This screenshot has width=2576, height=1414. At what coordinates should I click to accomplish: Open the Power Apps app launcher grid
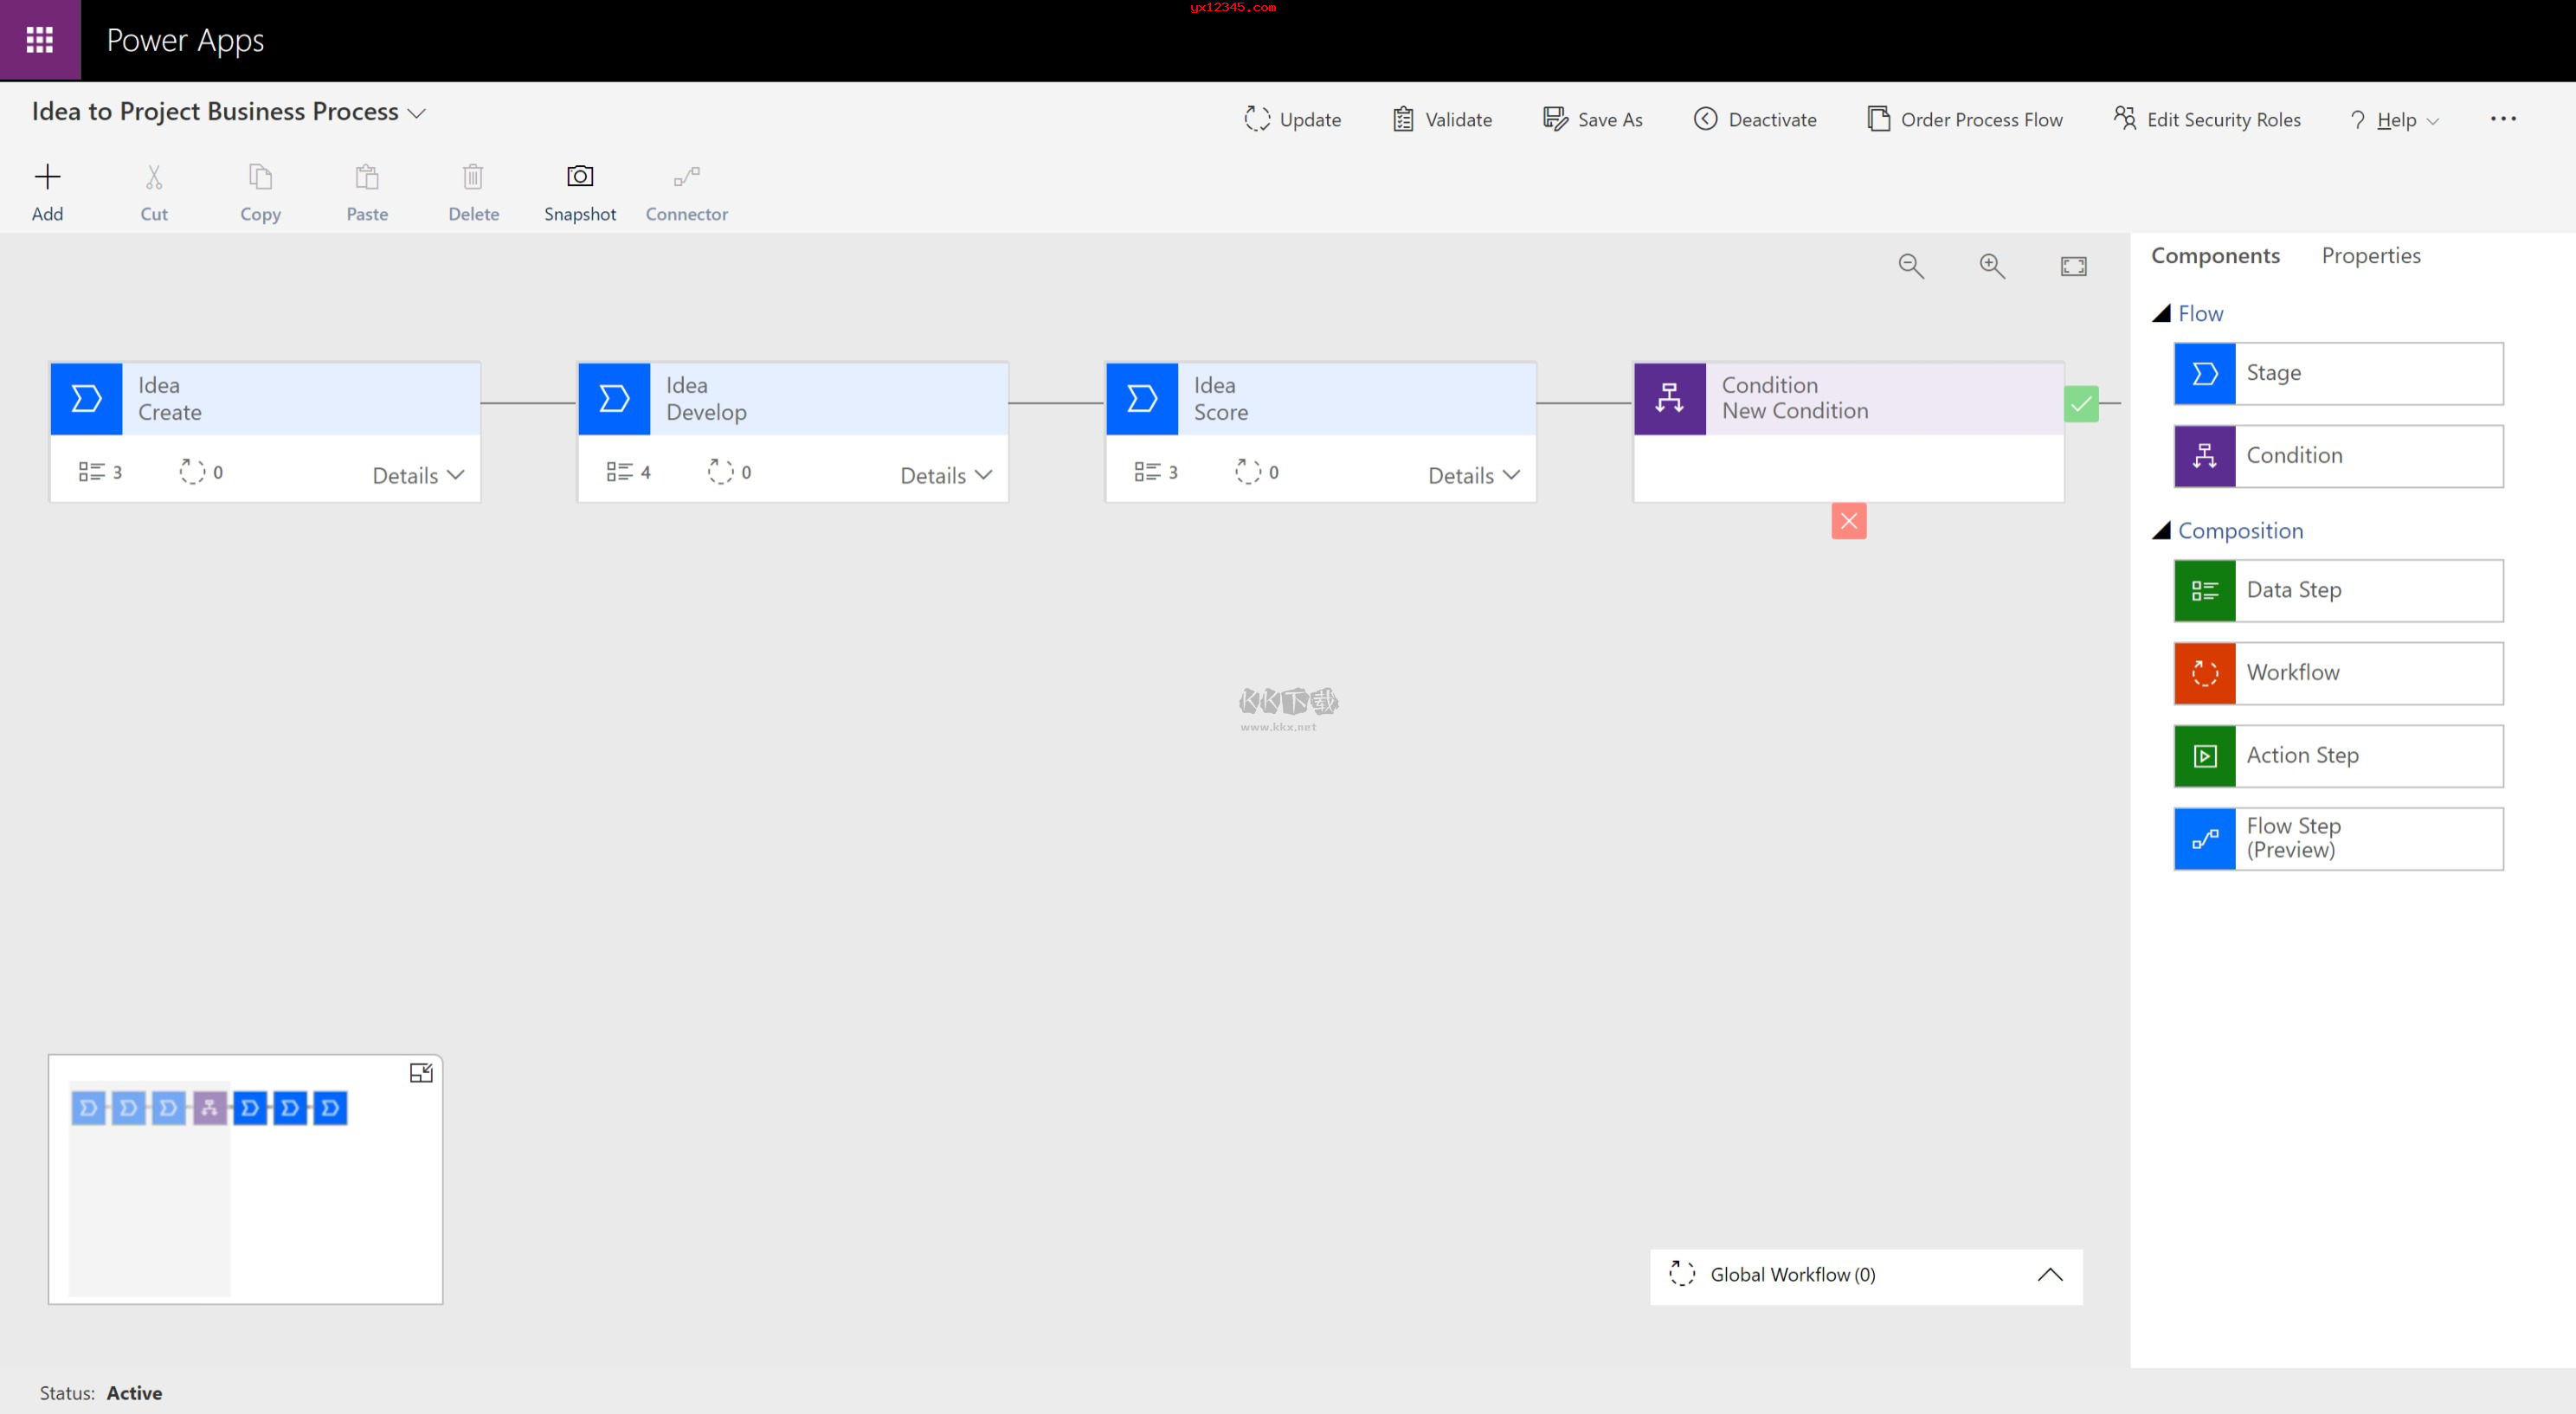coord(40,40)
